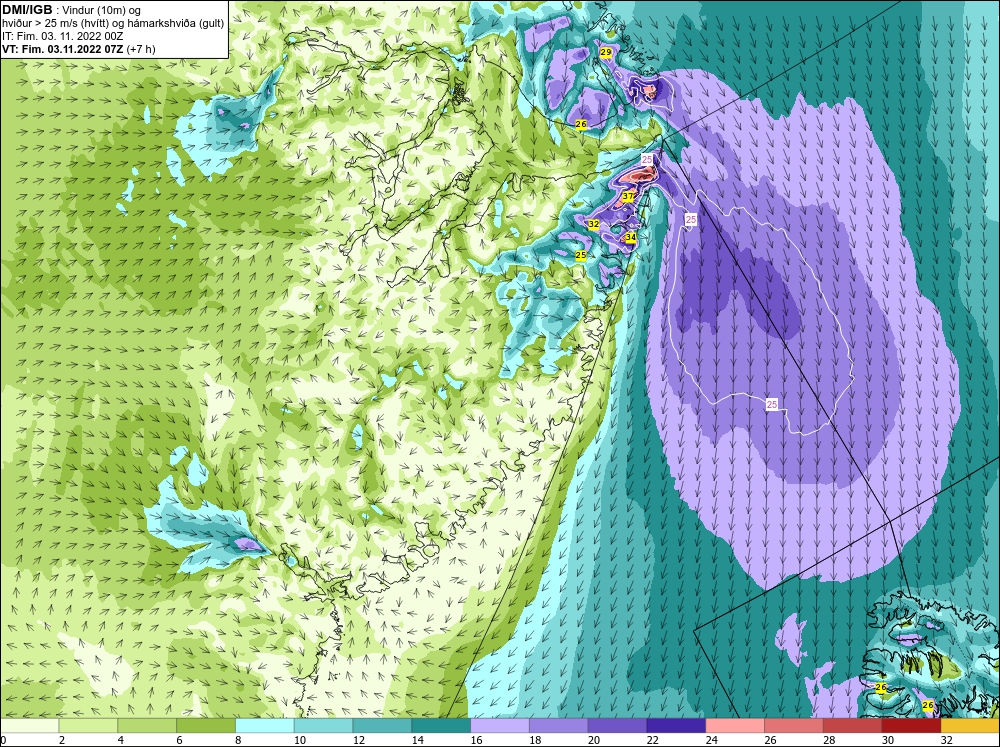
Task: Select the 2–4 m/s light green swatch
Action: click(x=88, y=726)
